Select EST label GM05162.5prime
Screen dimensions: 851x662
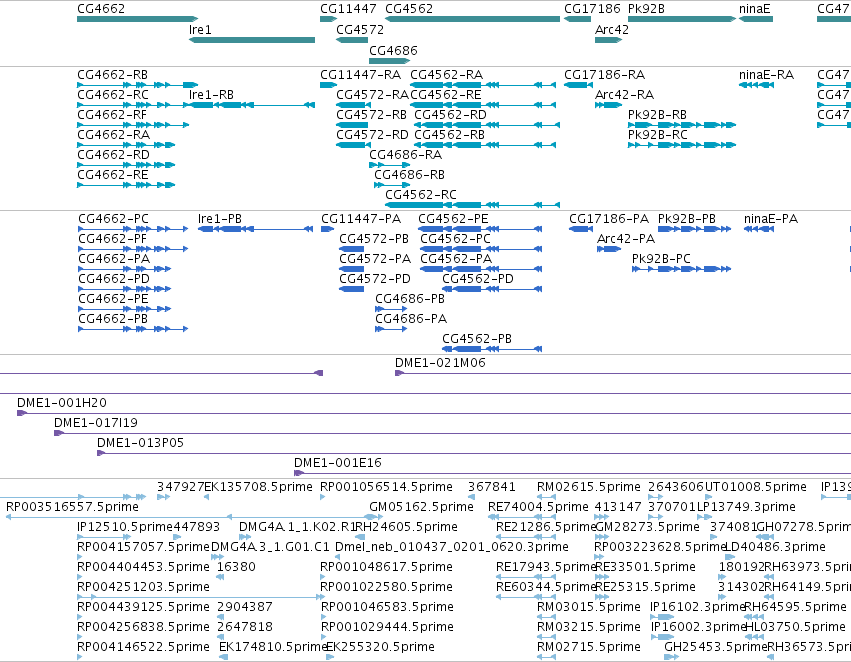[421, 507]
